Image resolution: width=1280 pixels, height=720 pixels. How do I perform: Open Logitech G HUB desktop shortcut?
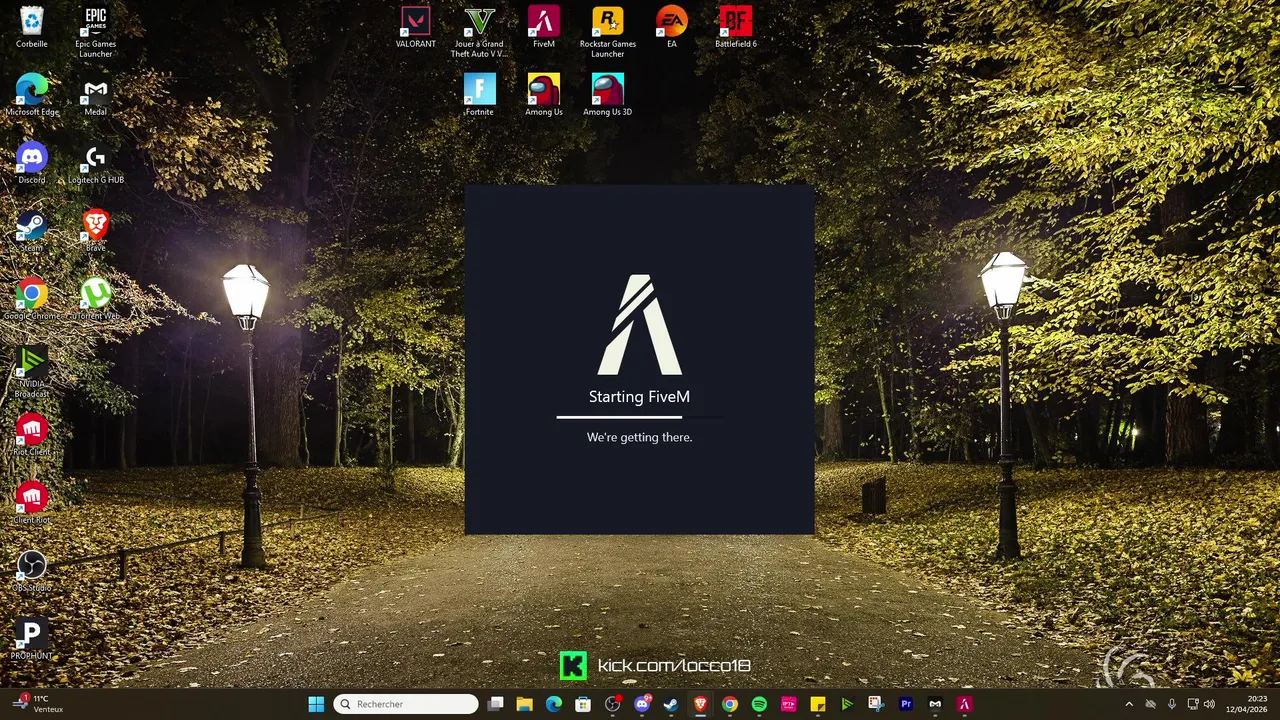point(96,163)
